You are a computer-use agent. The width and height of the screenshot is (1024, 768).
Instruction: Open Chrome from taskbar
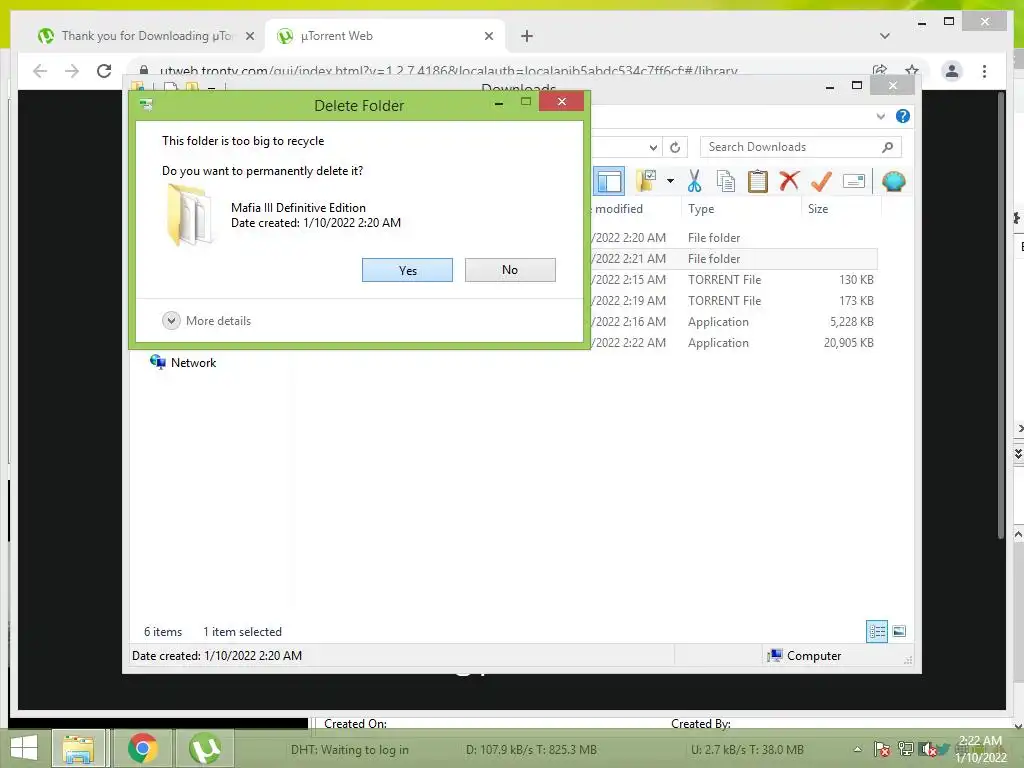click(142, 749)
